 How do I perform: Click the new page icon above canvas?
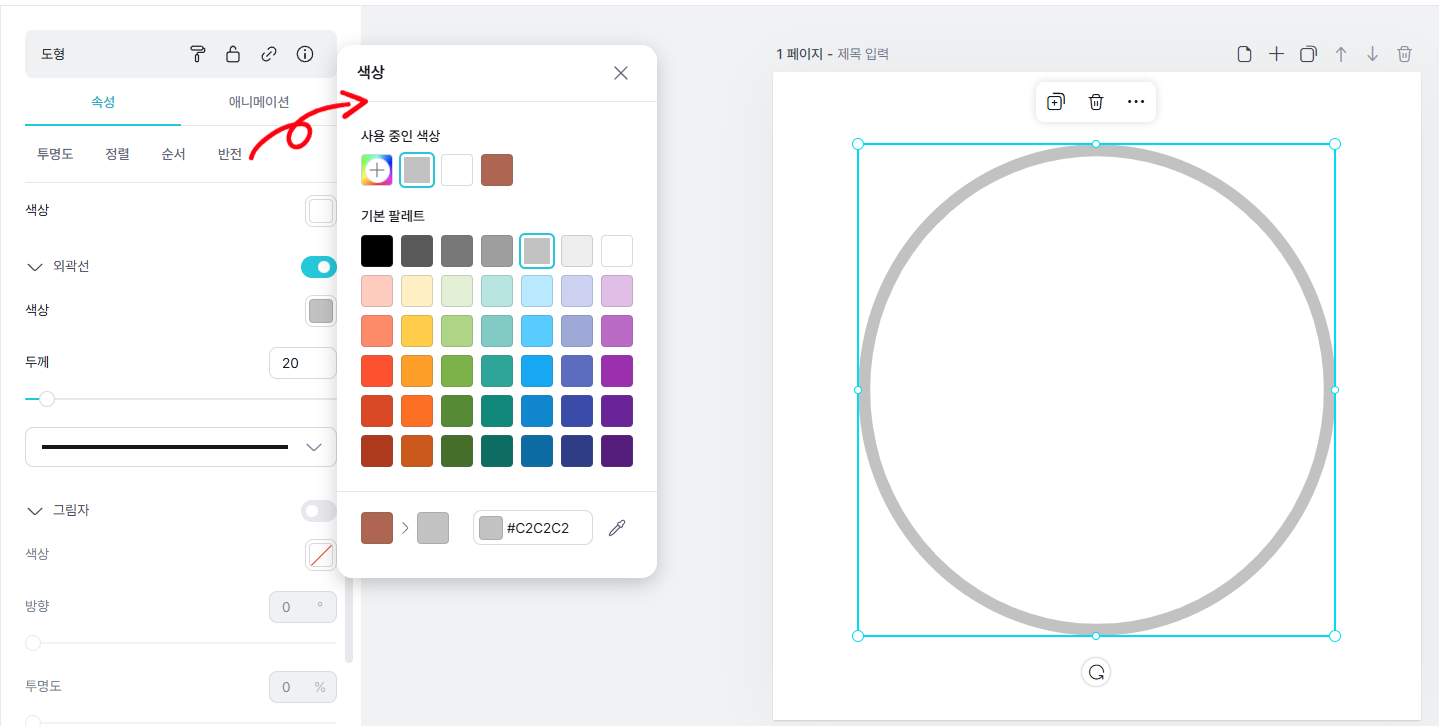pos(1244,54)
